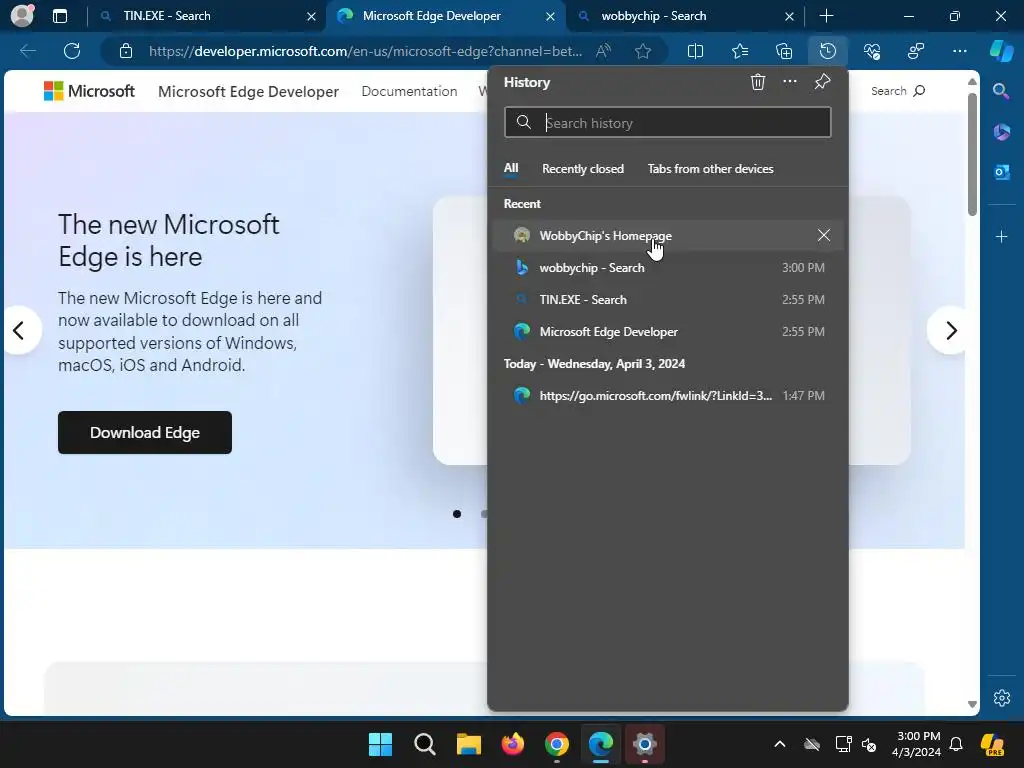The image size is (1024, 768).
Task: Open sidebar settings gear icon
Action: (x=1001, y=697)
